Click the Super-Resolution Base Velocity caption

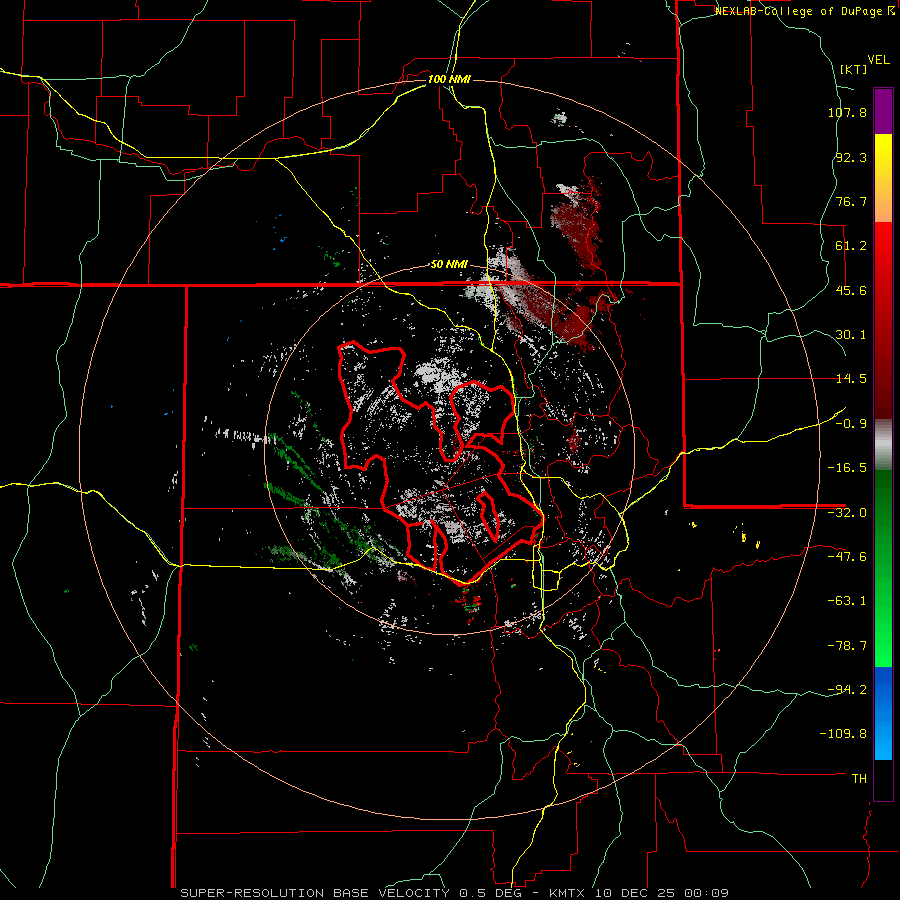[x=455, y=893]
